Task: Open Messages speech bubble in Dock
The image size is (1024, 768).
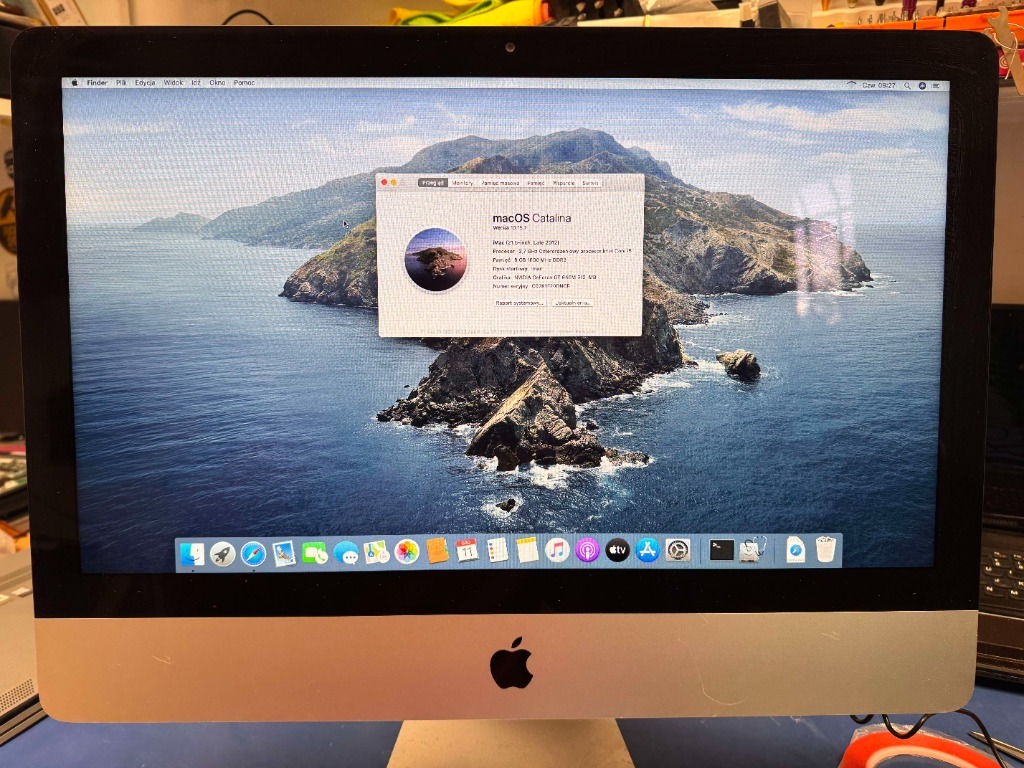Action: click(345, 554)
